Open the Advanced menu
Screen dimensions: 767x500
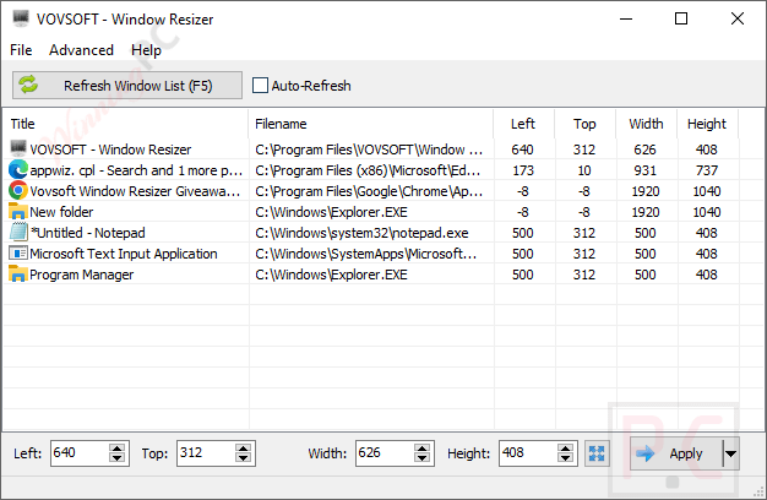coord(81,50)
